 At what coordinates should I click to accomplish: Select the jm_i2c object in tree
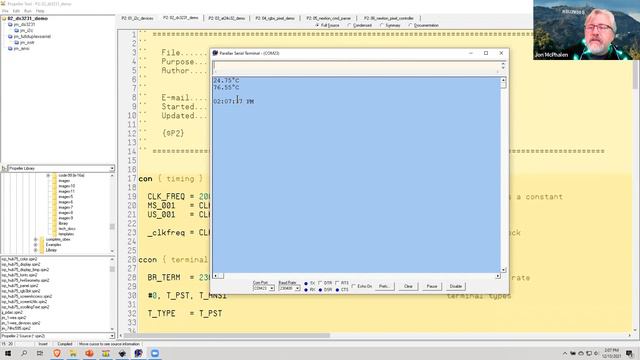coord(26,31)
